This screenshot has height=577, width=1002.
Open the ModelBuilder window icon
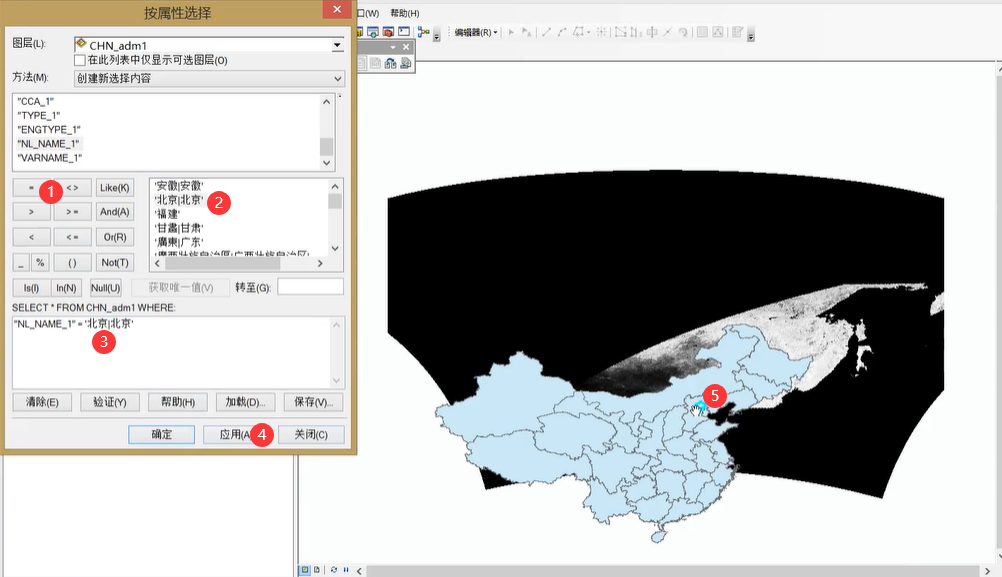[423, 32]
